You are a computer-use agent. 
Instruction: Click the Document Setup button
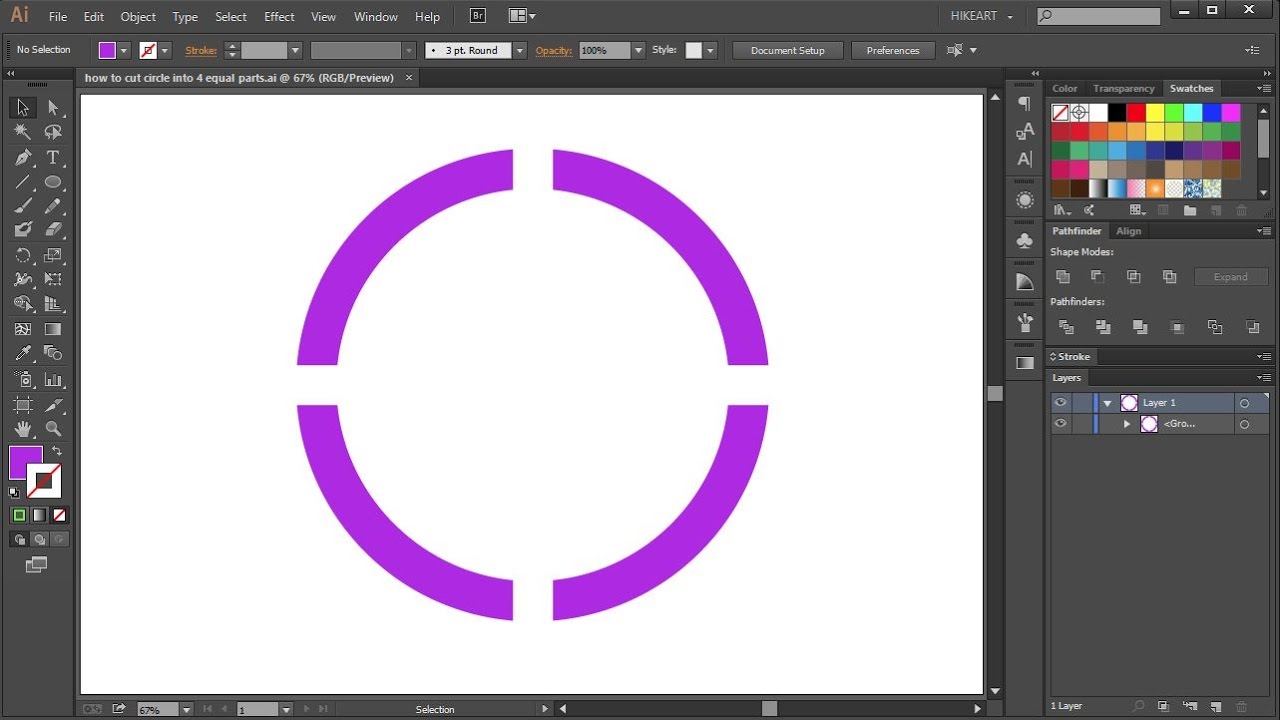(788, 50)
